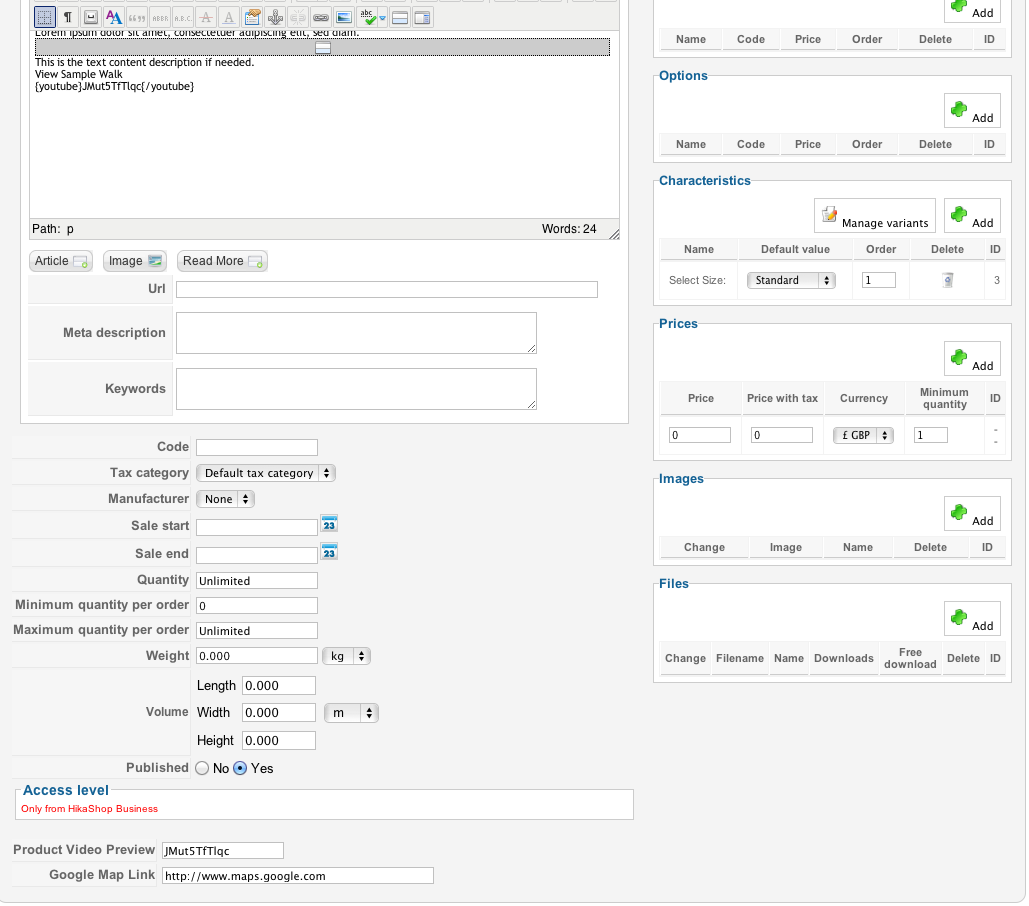Click the insert template layout icon
This screenshot has width=1029, height=906.
[423, 17]
